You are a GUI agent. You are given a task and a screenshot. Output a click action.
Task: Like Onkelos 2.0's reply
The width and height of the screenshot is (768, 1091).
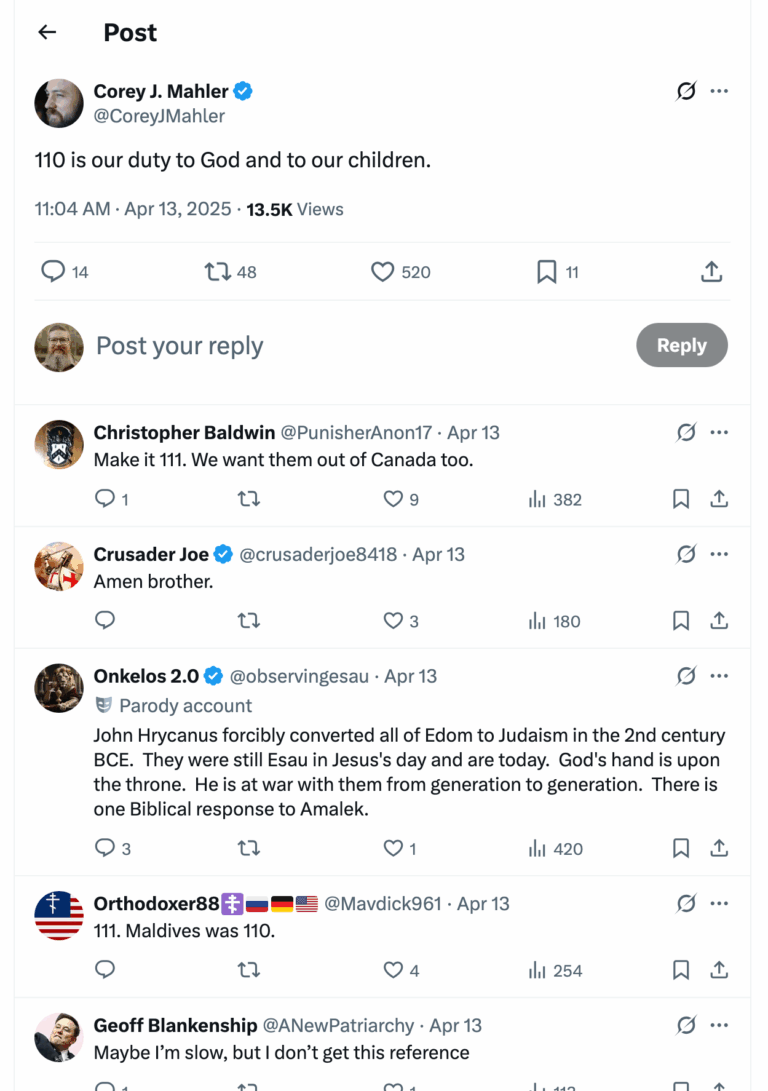click(394, 848)
